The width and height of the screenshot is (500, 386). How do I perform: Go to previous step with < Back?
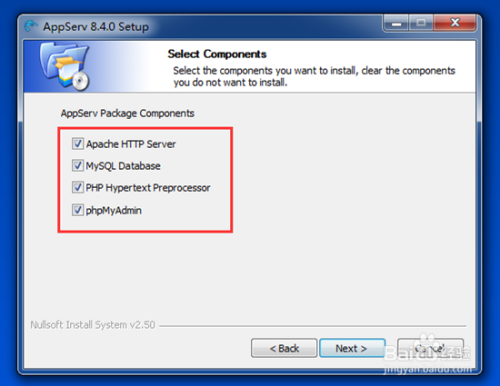click(x=284, y=348)
